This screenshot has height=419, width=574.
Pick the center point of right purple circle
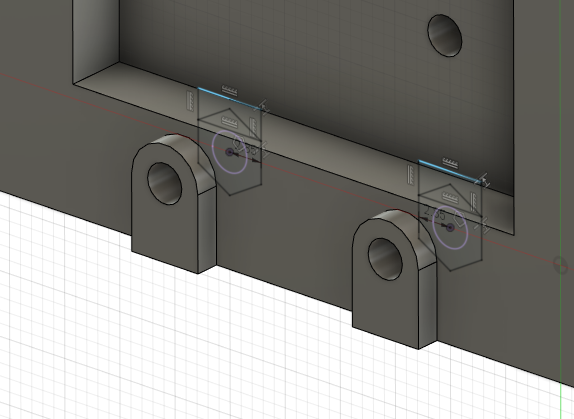[450, 228]
